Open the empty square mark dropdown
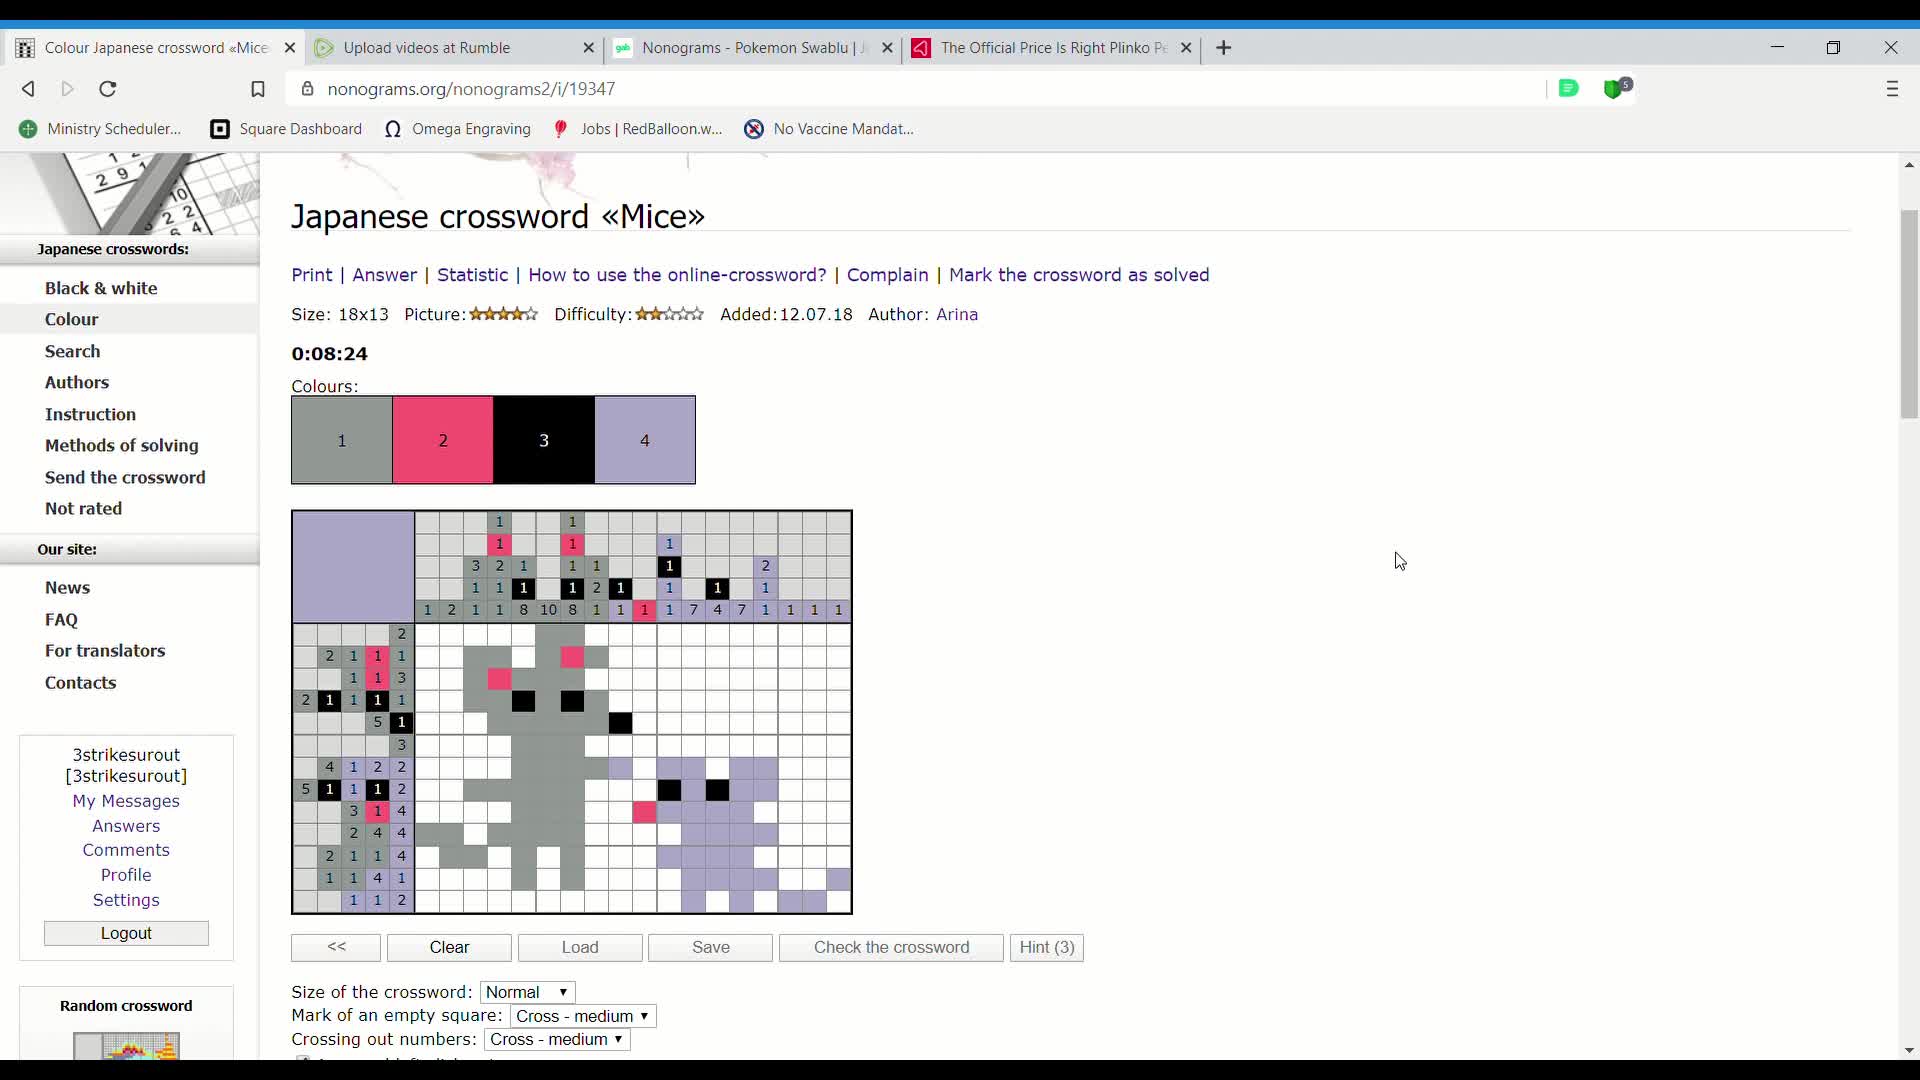The width and height of the screenshot is (1920, 1080). (582, 1015)
